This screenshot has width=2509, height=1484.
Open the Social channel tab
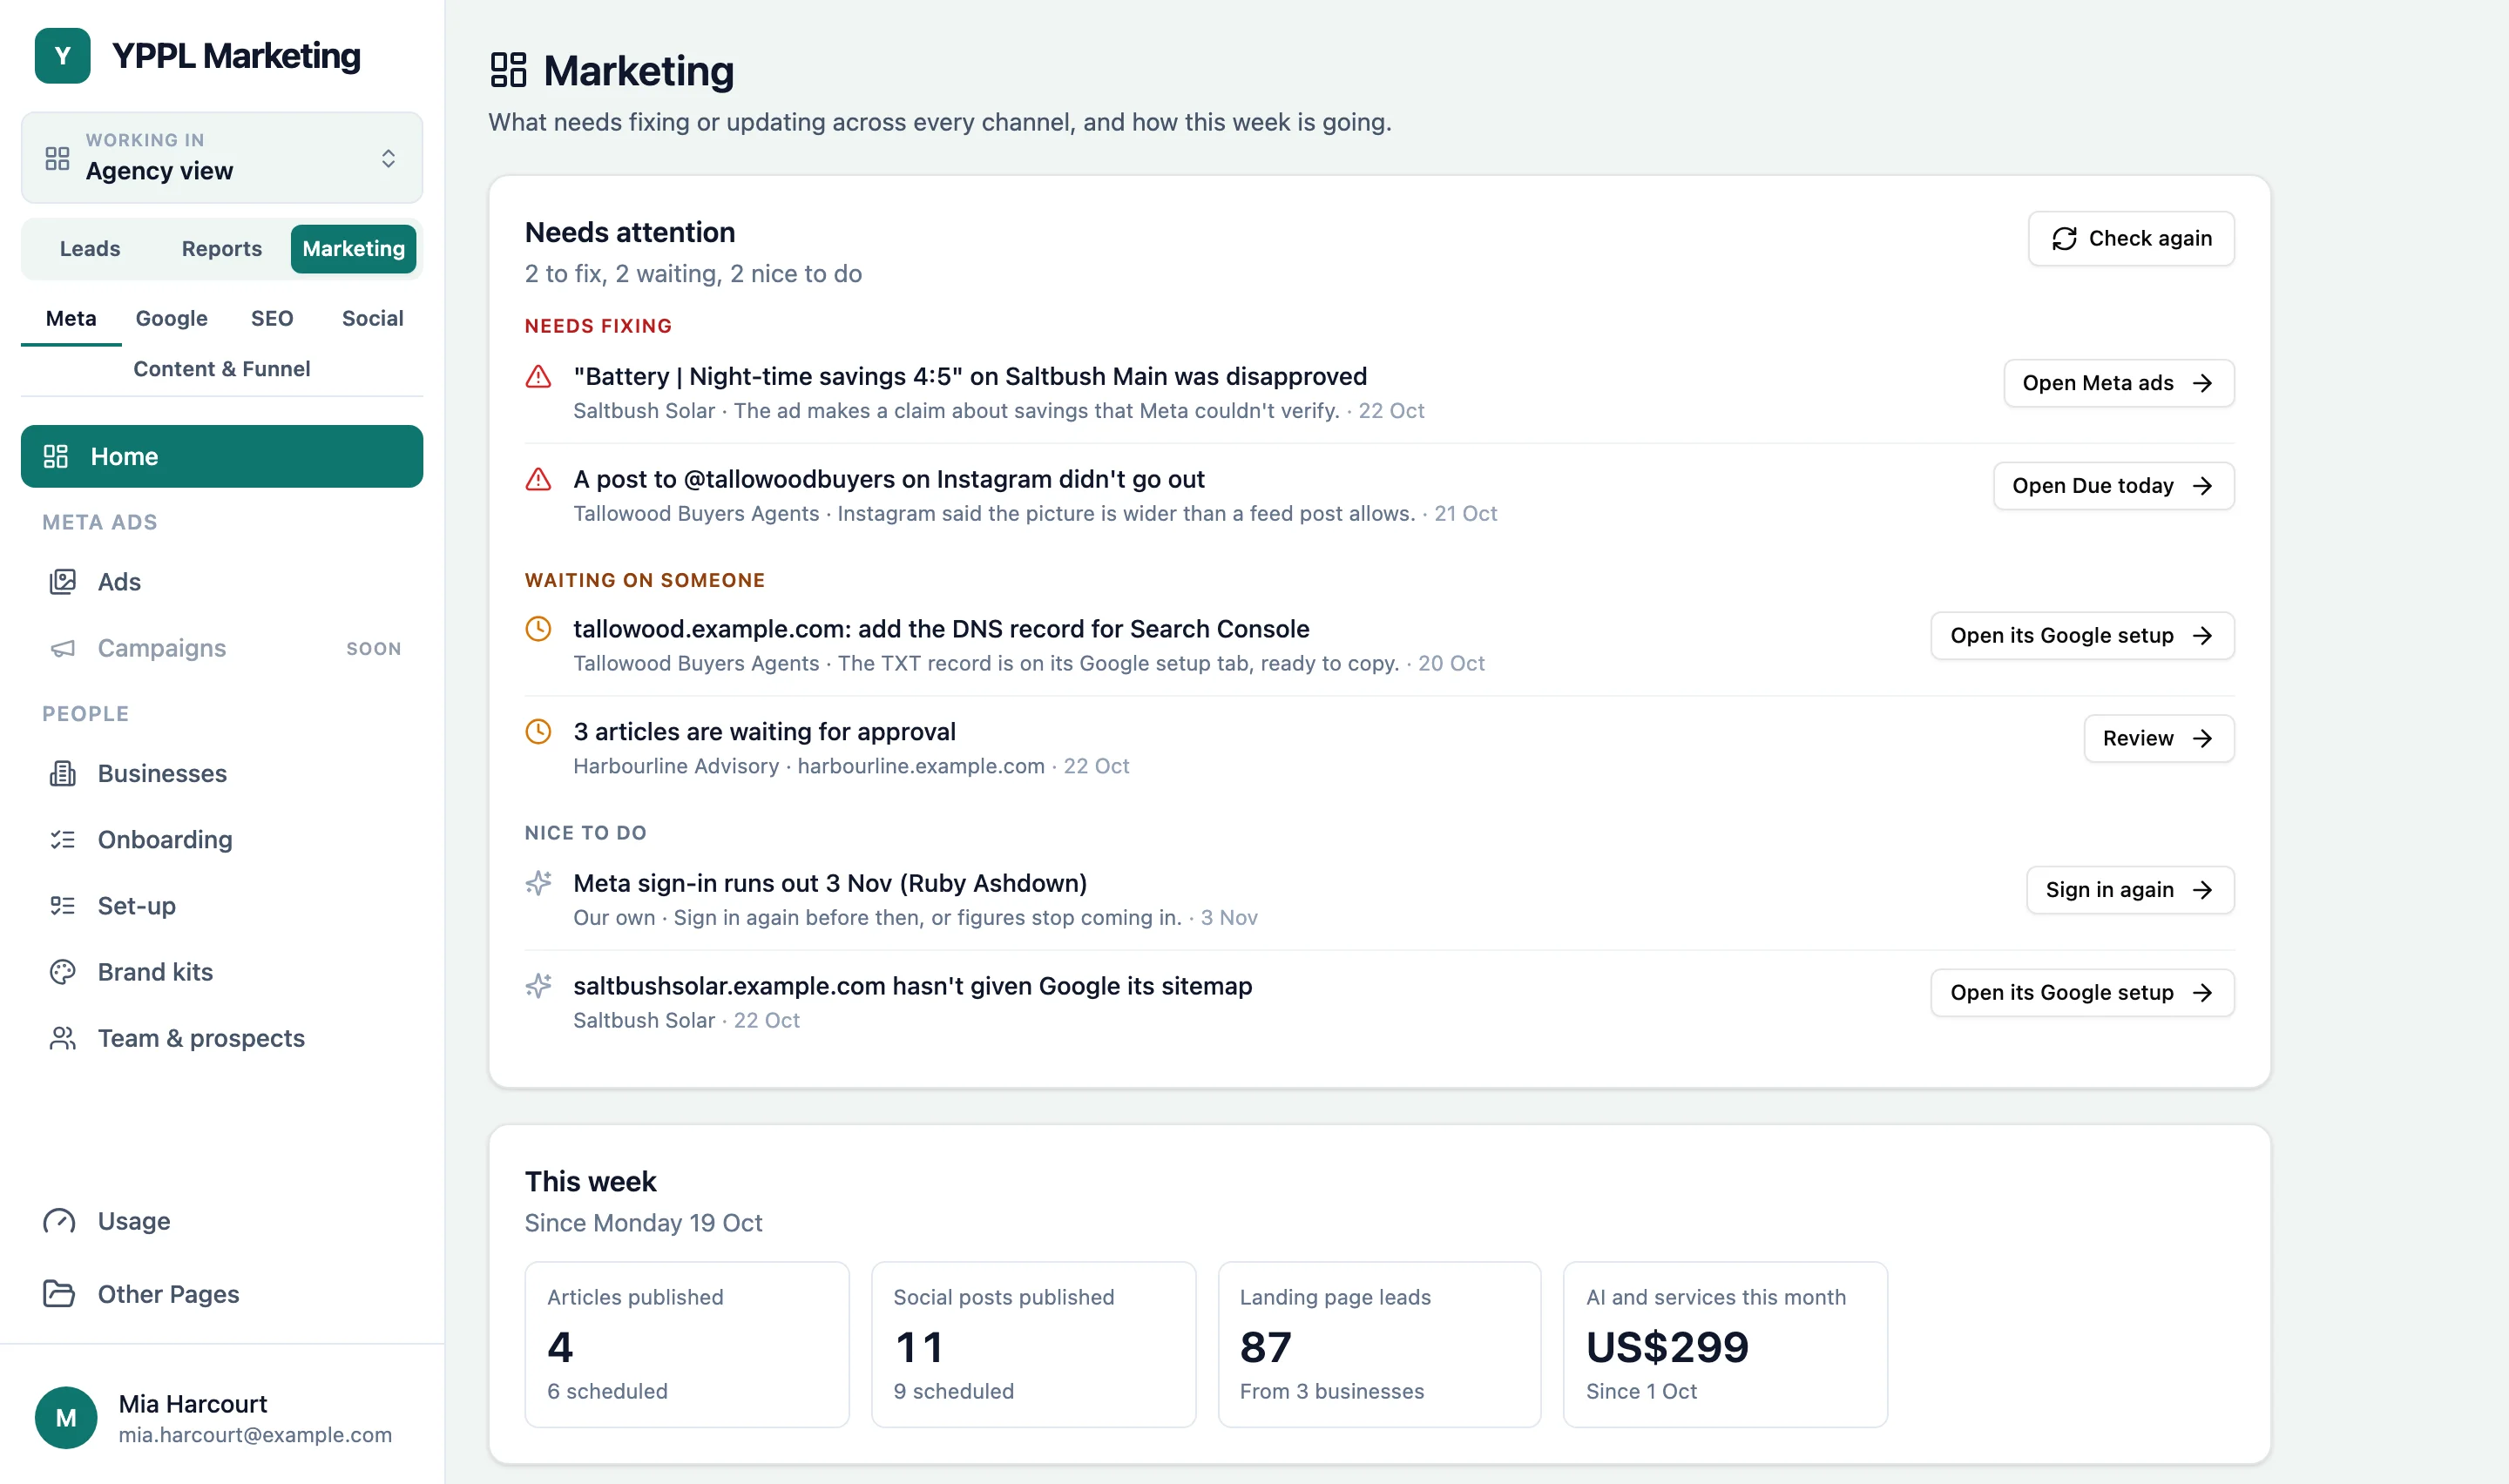pyautogui.click(x=372, y=318)
